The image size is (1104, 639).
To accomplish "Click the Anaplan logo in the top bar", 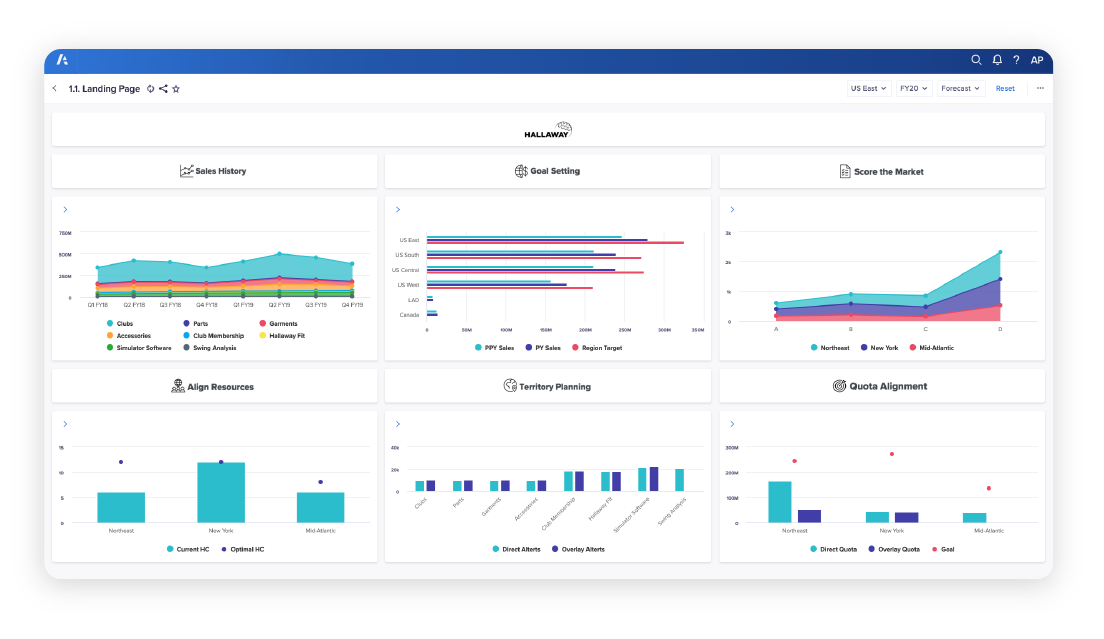I will [x=62, y=60].
